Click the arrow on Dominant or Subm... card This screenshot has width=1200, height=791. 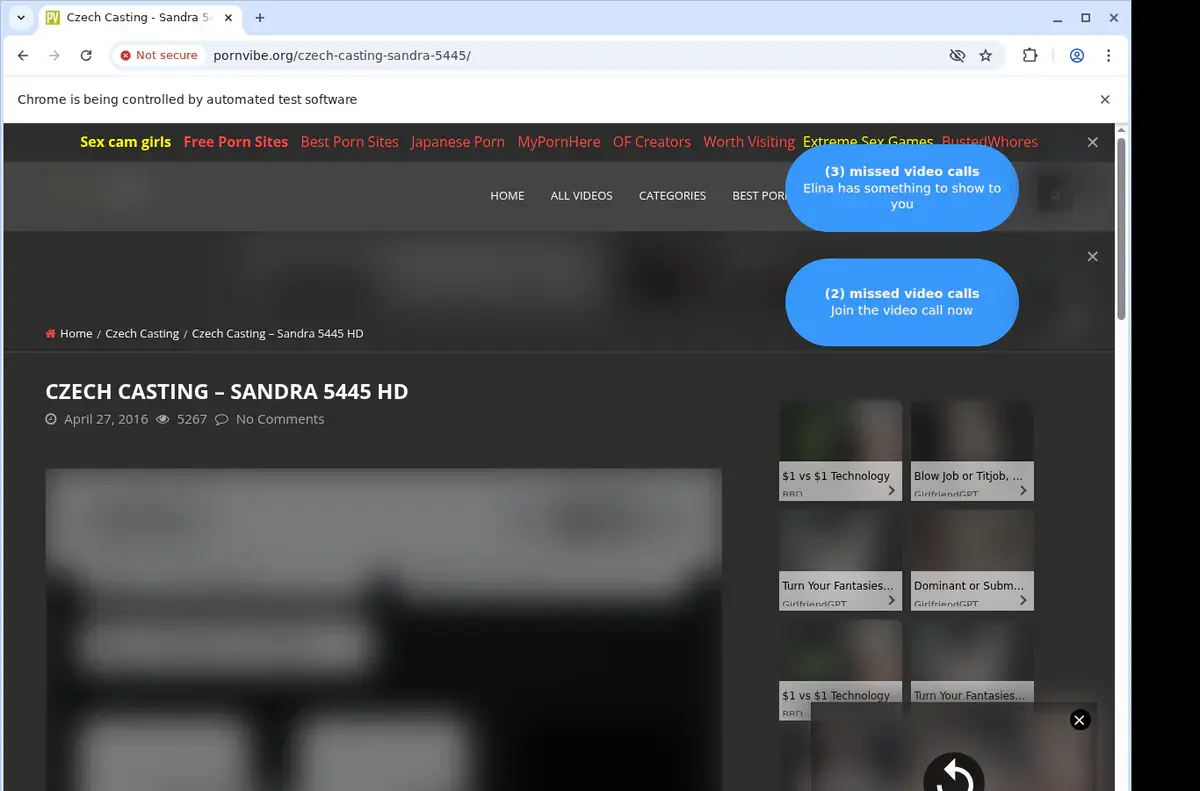(x=1023, y=600)
